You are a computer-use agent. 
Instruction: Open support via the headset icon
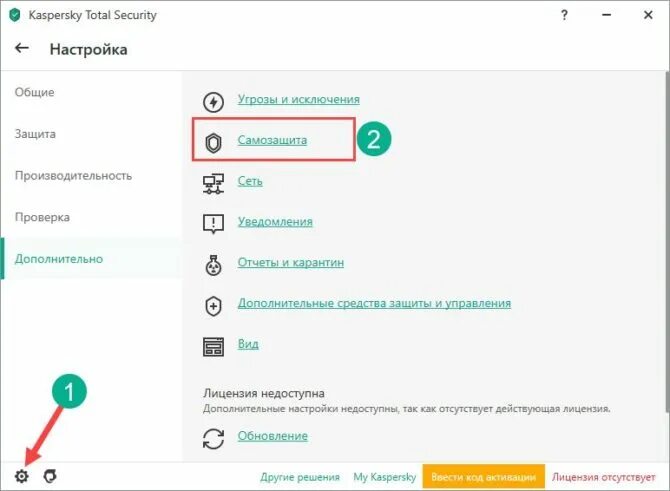[50, 476]
